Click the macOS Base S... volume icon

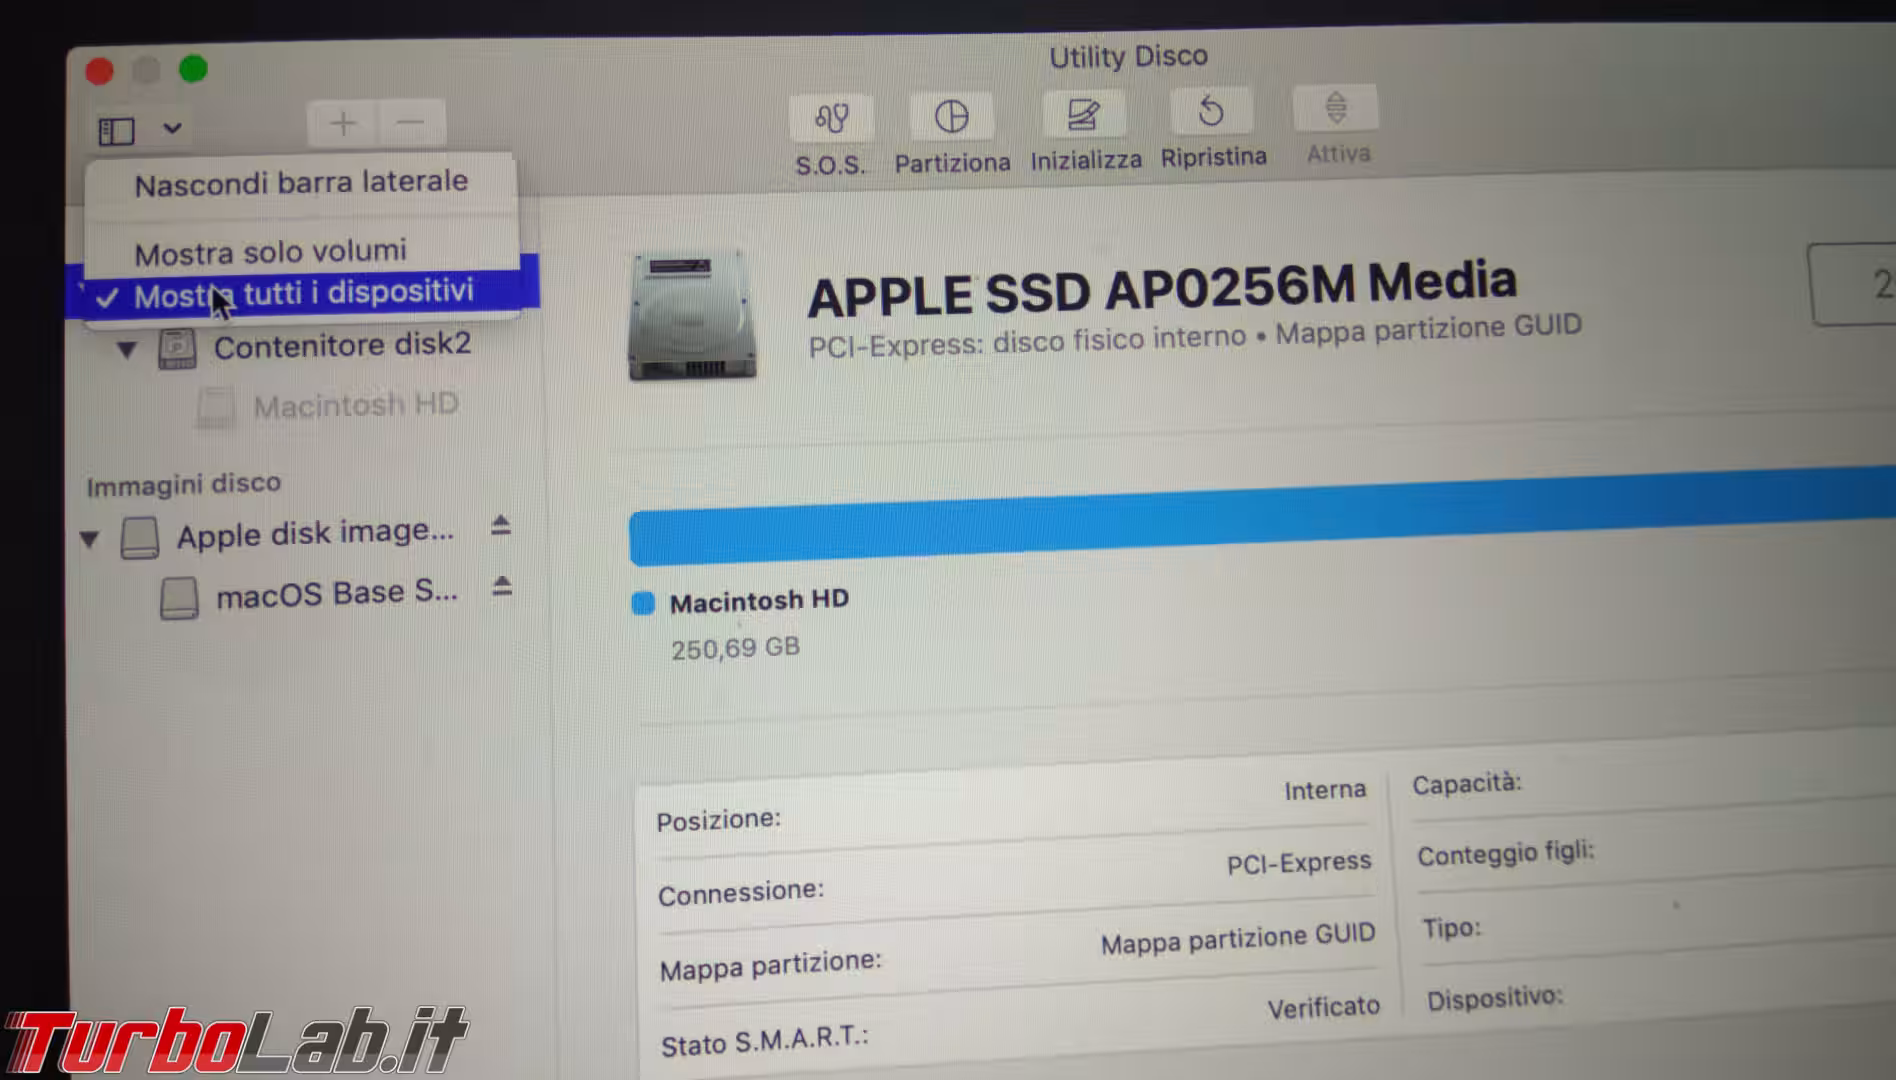[180, 598]
